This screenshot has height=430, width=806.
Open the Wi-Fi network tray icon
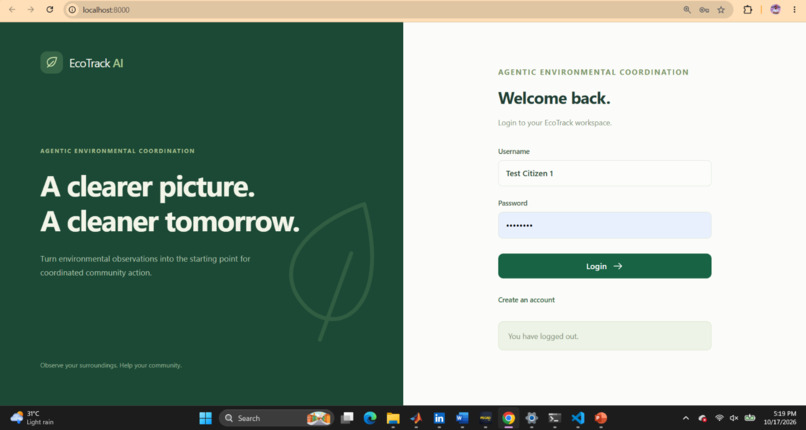click(x=719, y=418)
